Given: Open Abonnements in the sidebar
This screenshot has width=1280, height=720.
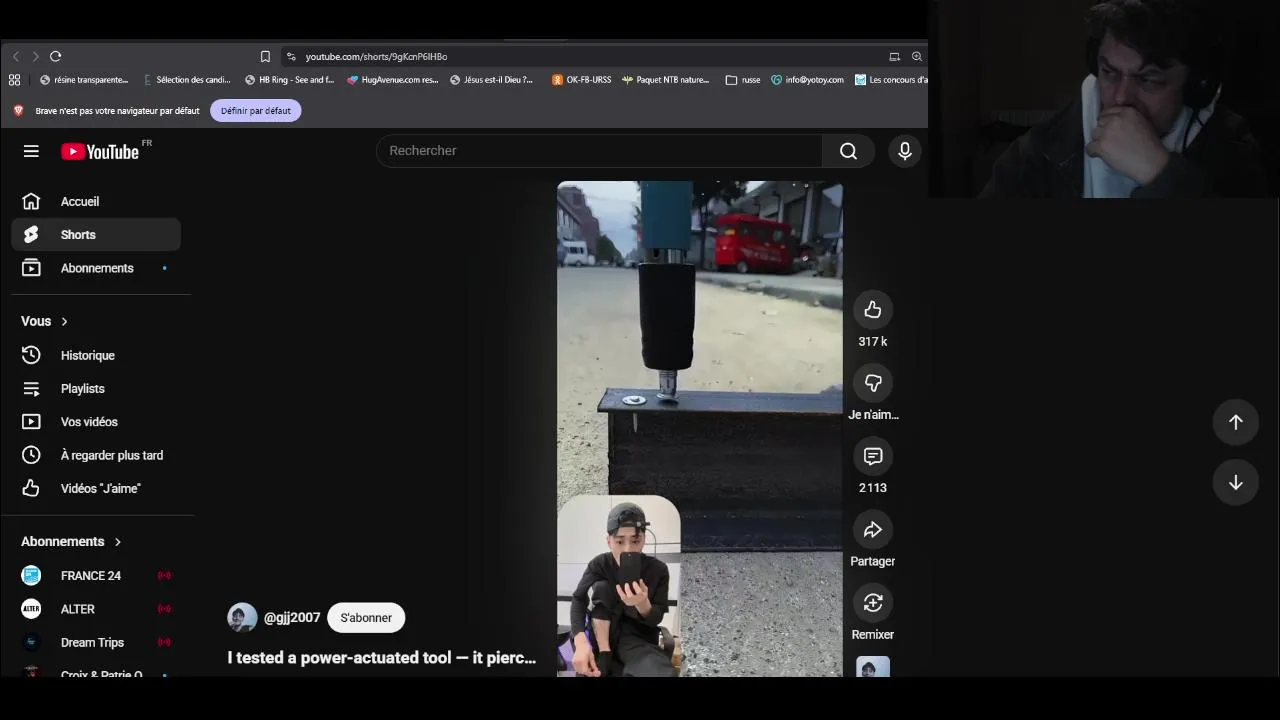Looking at the screenshot, I should (96, 268).
